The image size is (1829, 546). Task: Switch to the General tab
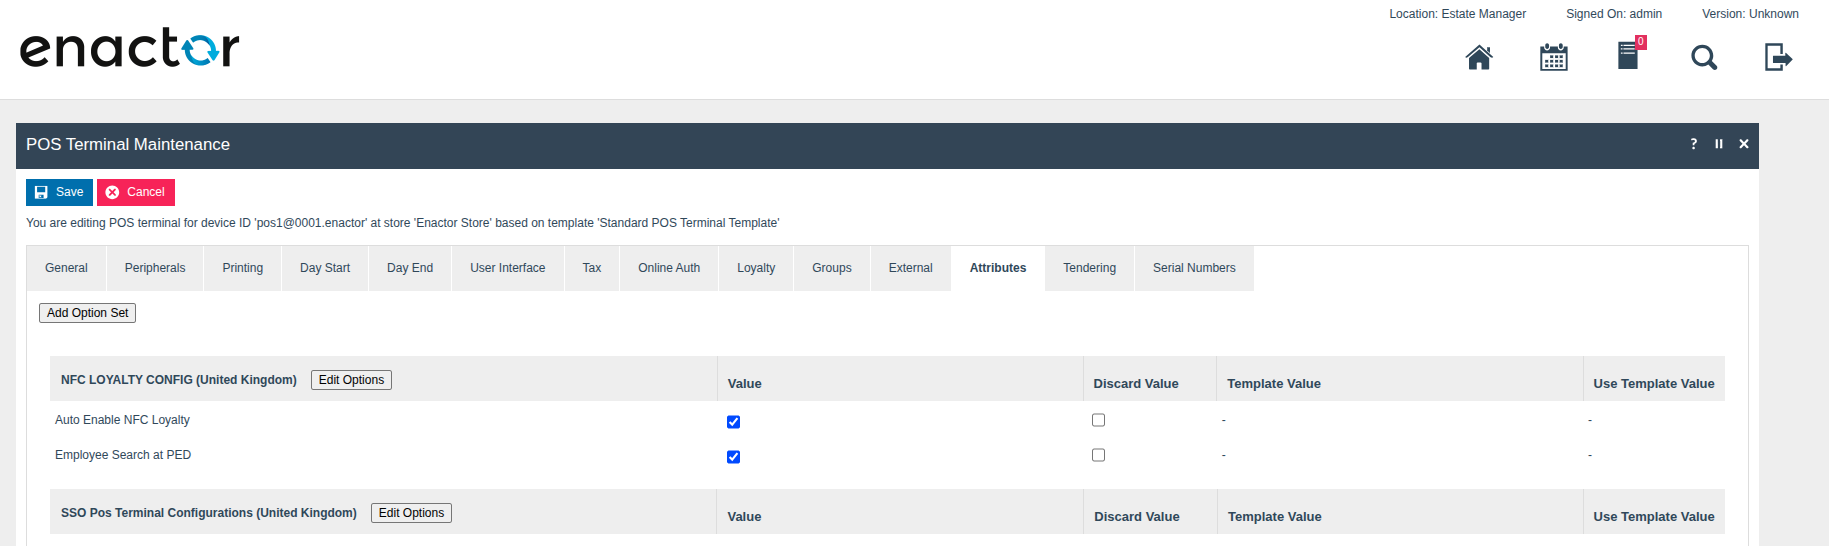(66, 268)
